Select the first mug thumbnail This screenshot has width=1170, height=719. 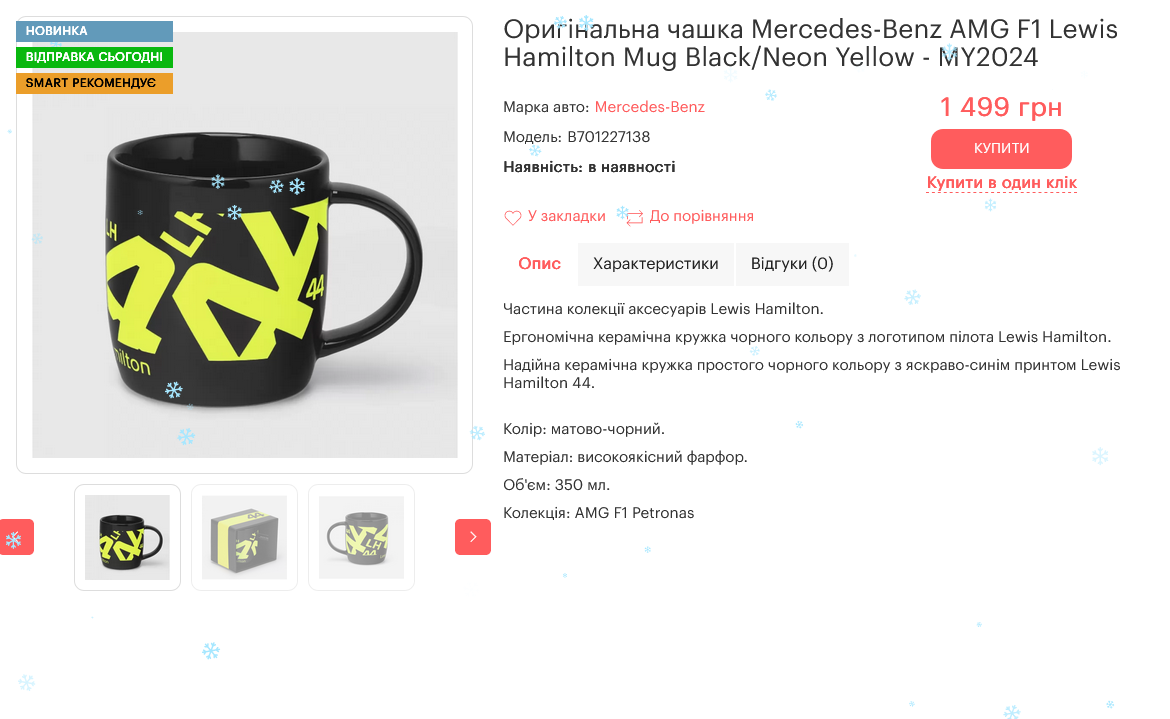pos(128,538)
